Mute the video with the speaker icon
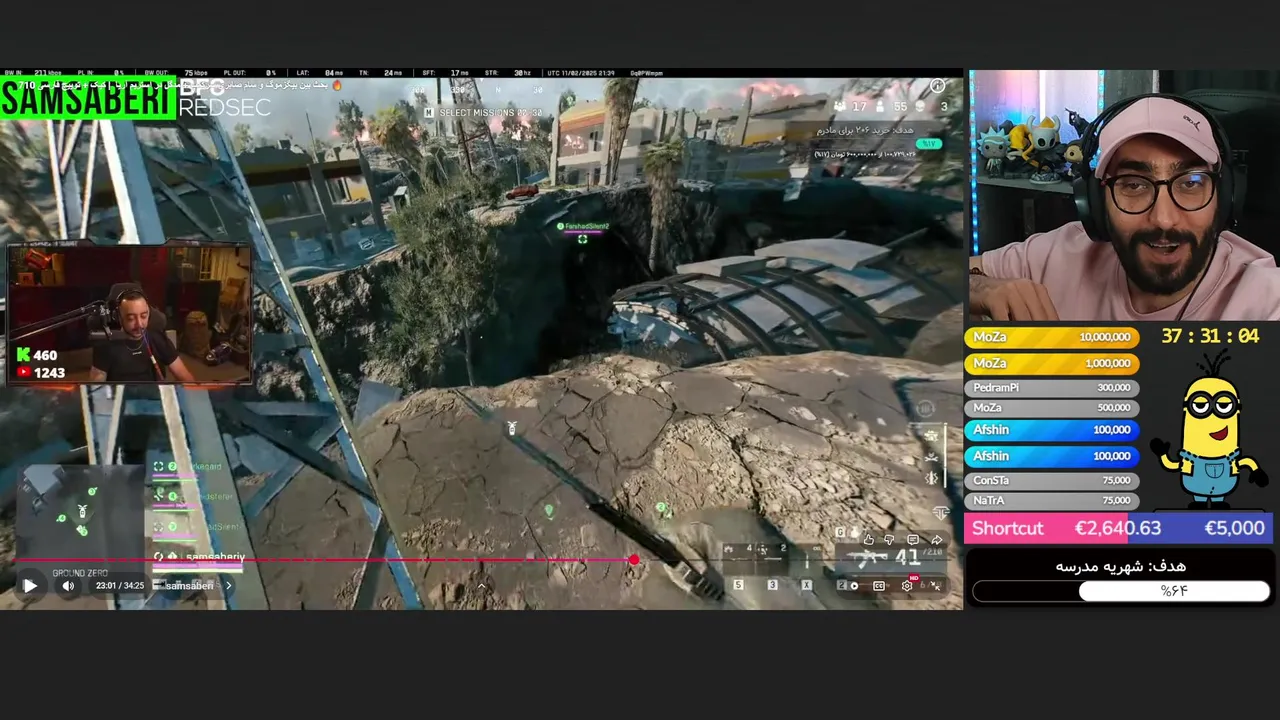 (68, 586)
